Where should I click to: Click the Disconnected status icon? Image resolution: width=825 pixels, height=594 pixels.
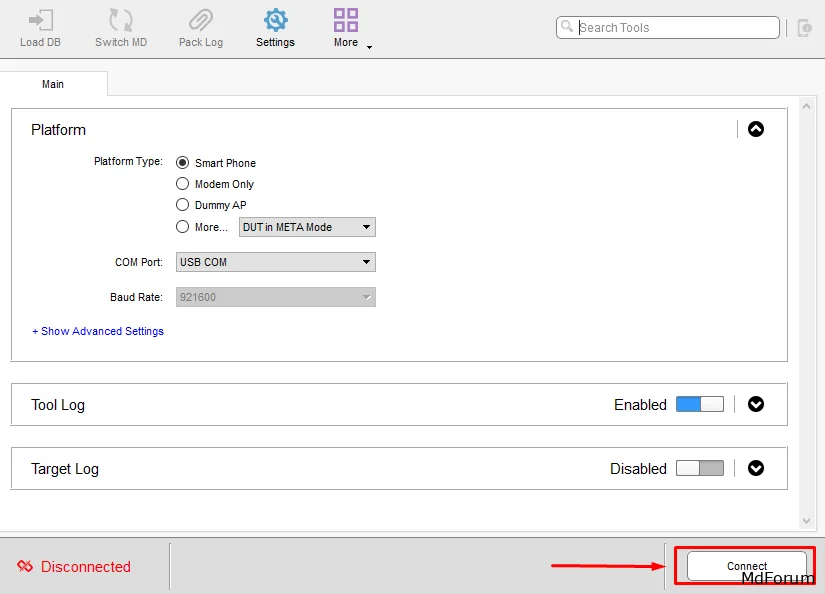pos(25,567)
